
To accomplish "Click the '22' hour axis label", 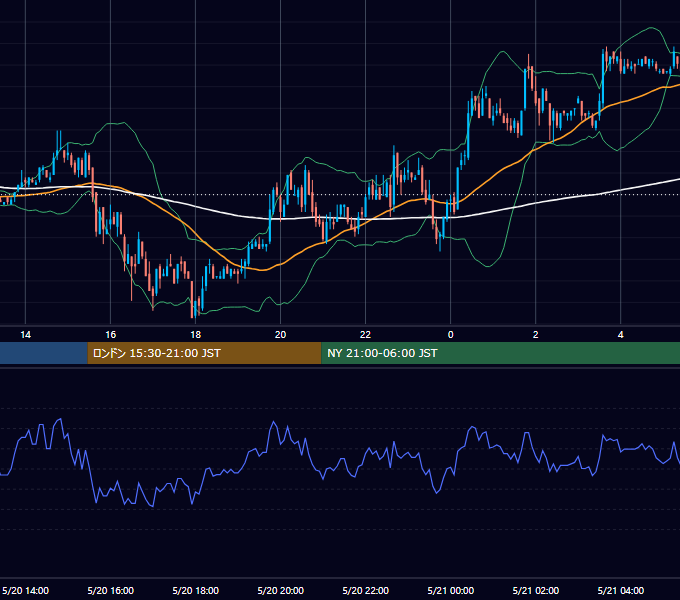I will point(366,335).
